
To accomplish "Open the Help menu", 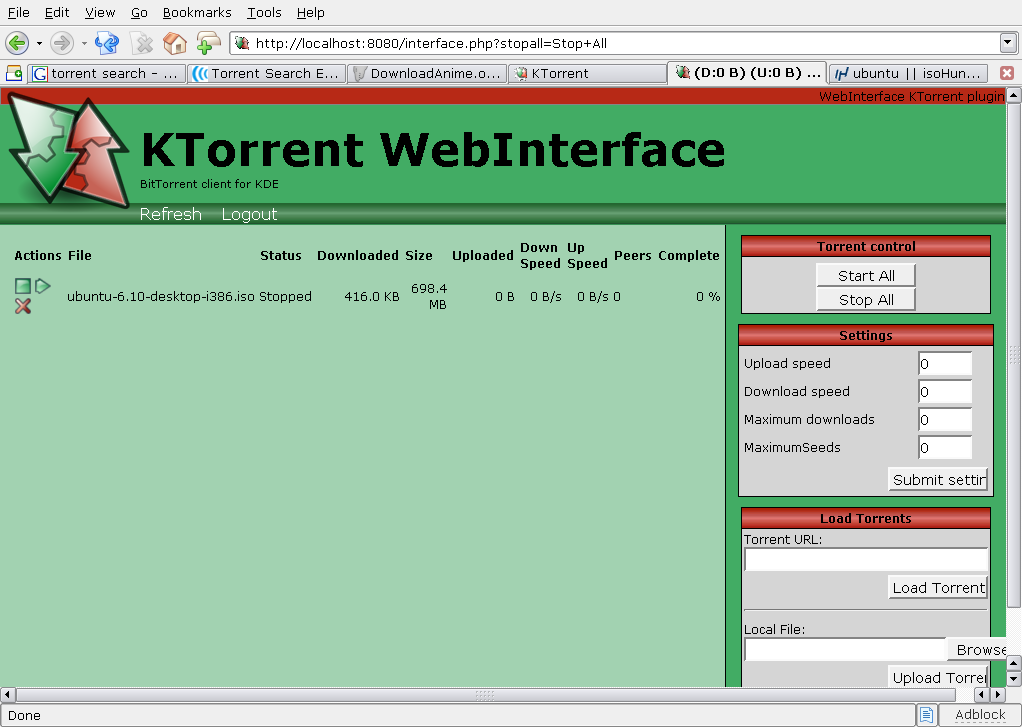I will 310,12.
